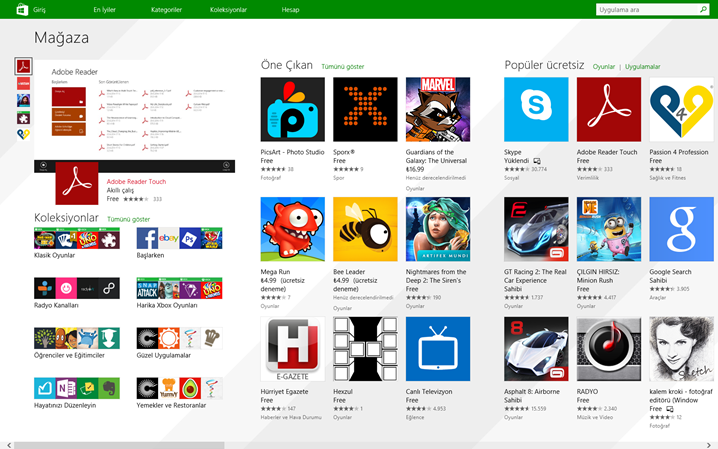Click the Store logo icon in top bar
Viewport: 718px width, 449px height.
click(x=22, y=10)
